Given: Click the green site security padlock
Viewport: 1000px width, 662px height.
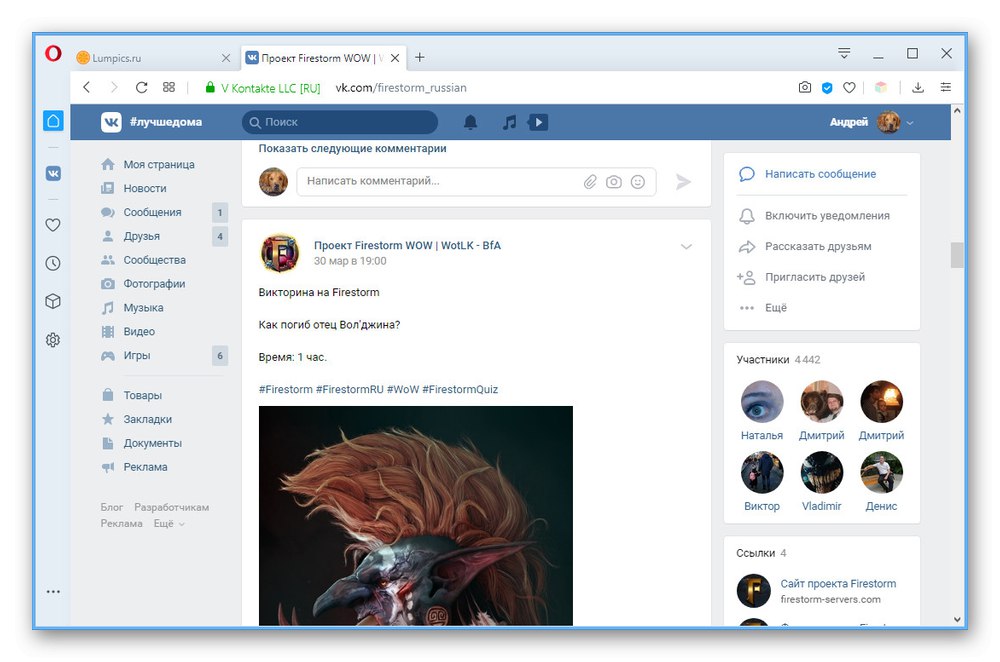Looking at the screenshot, I should click(x=210, y=87).
